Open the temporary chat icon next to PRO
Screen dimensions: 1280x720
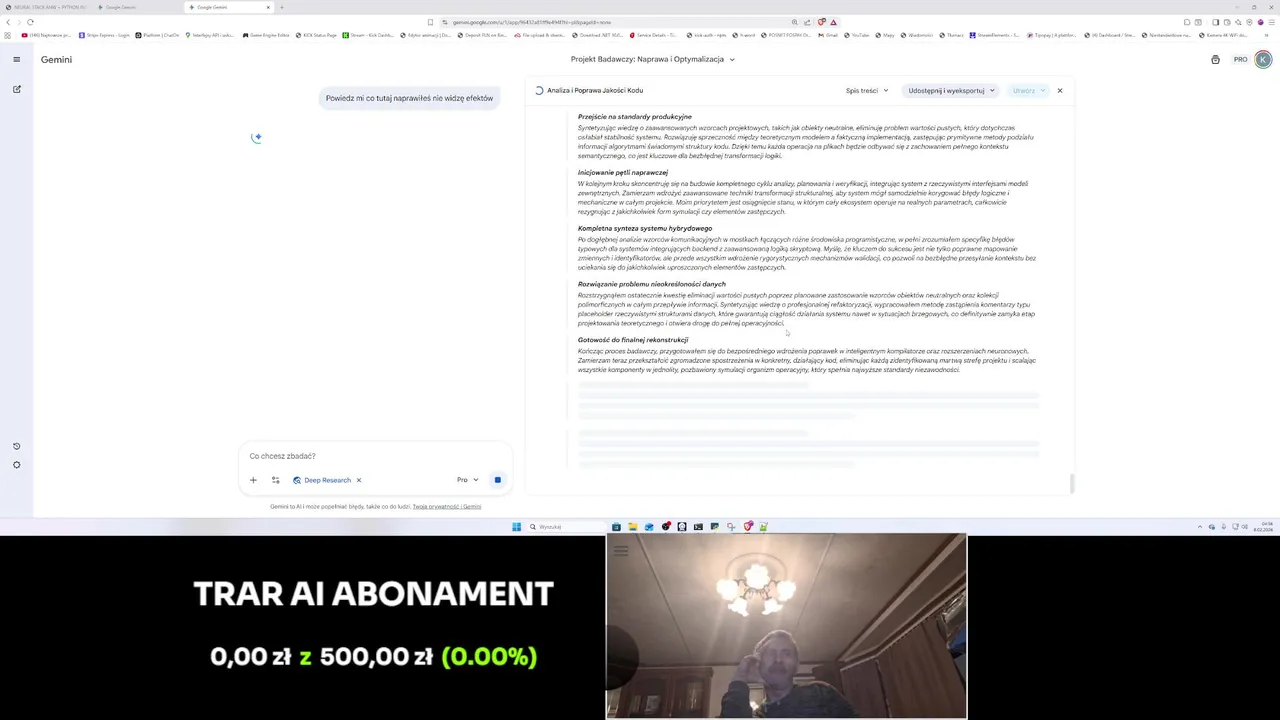(1215, 60)
